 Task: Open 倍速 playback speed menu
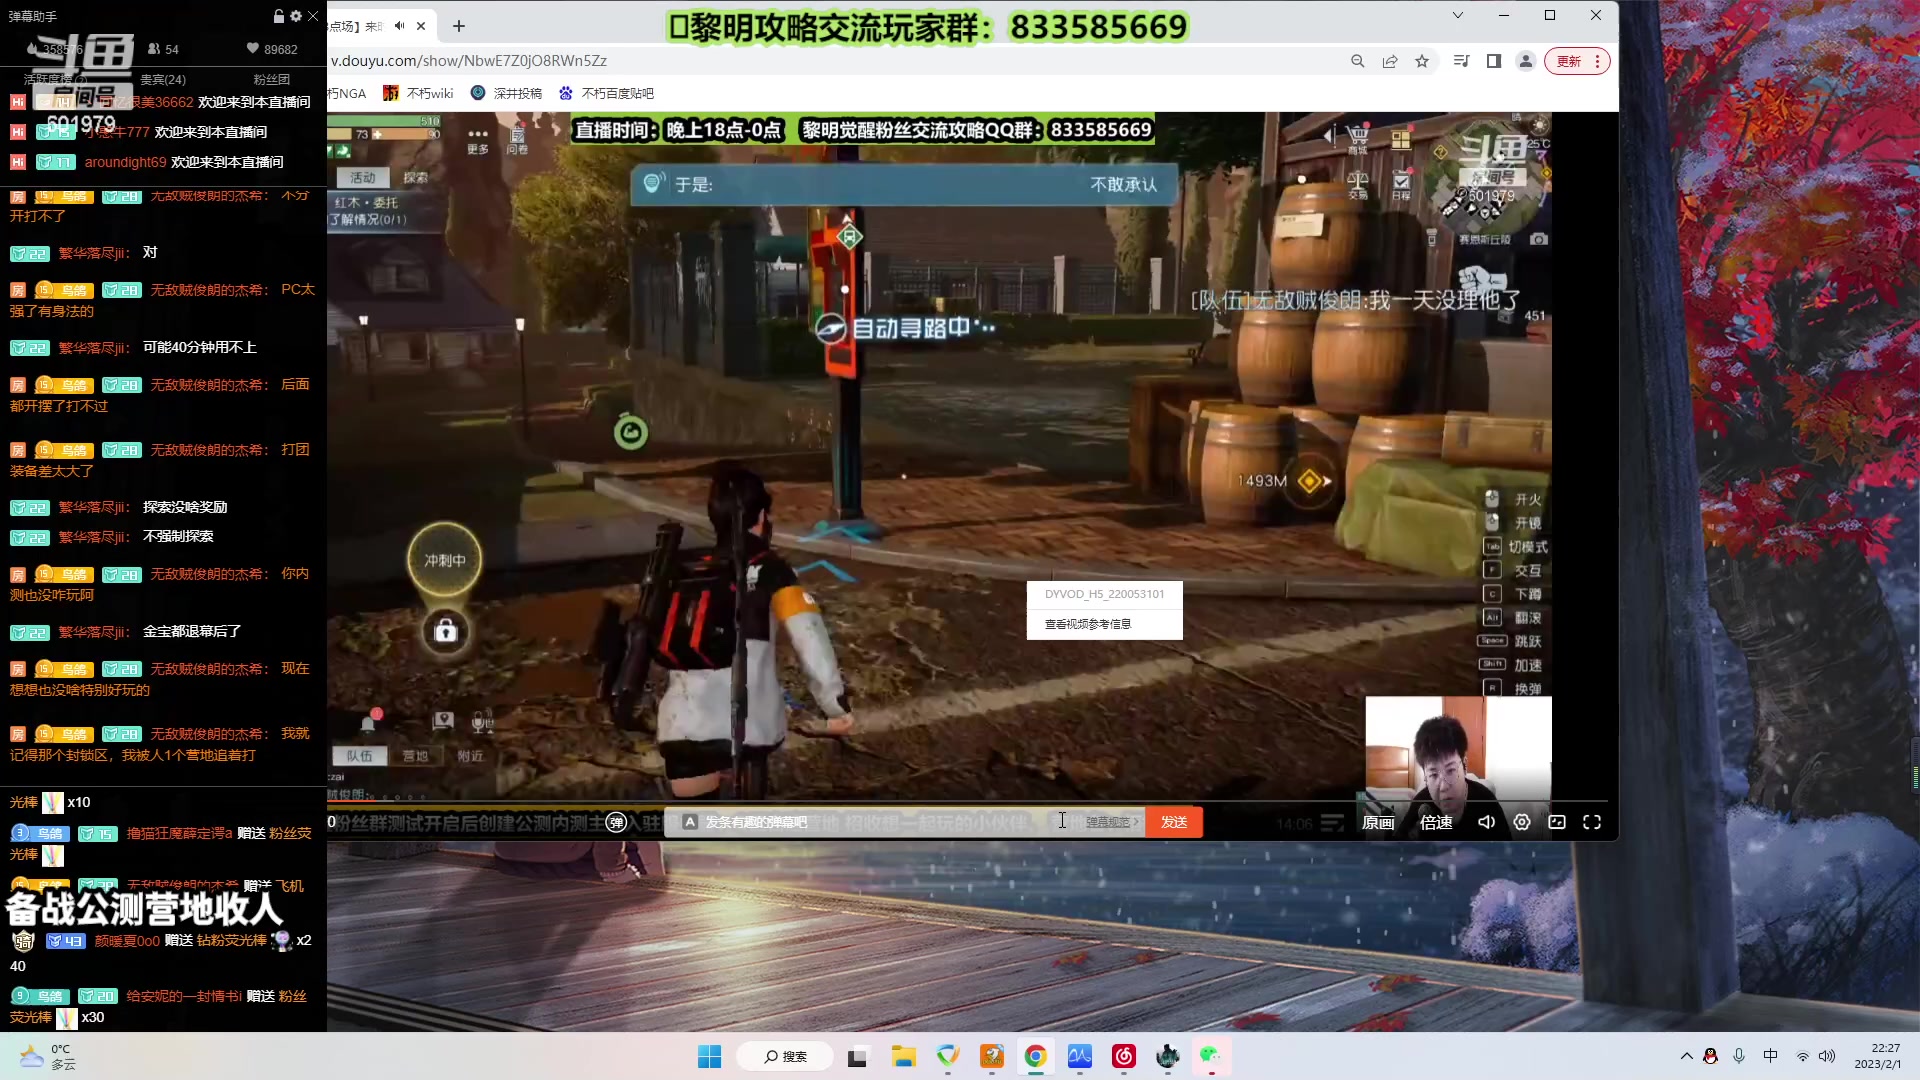[1436, 822]
